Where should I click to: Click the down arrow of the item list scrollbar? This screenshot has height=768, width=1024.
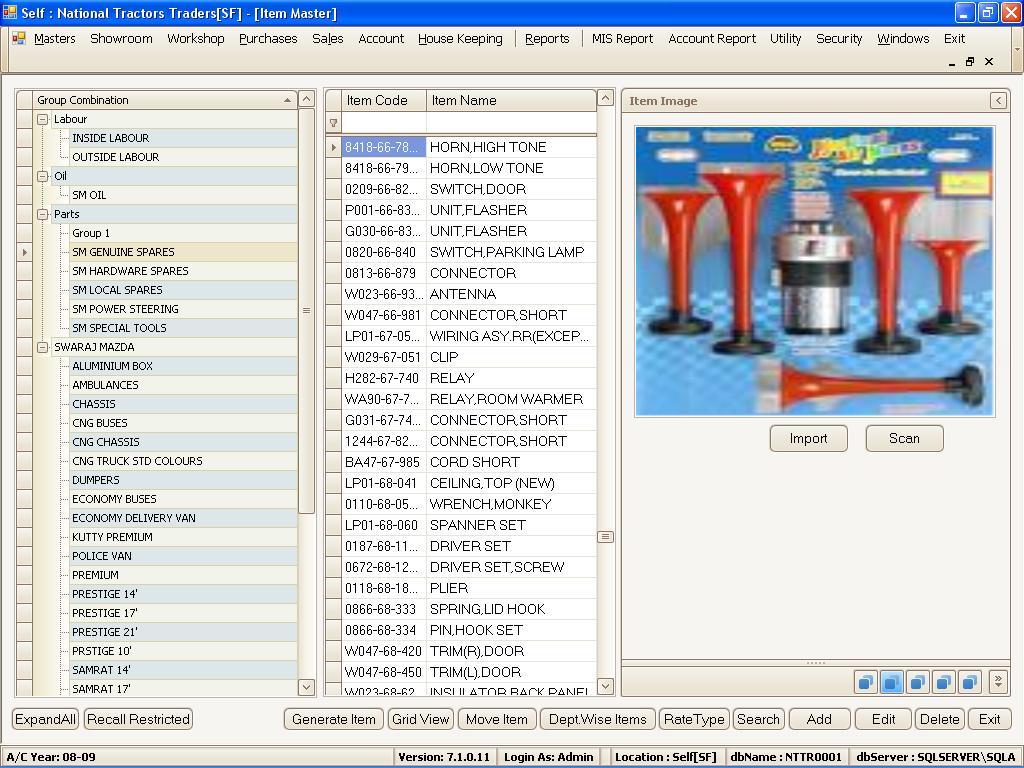pos(605,686)
